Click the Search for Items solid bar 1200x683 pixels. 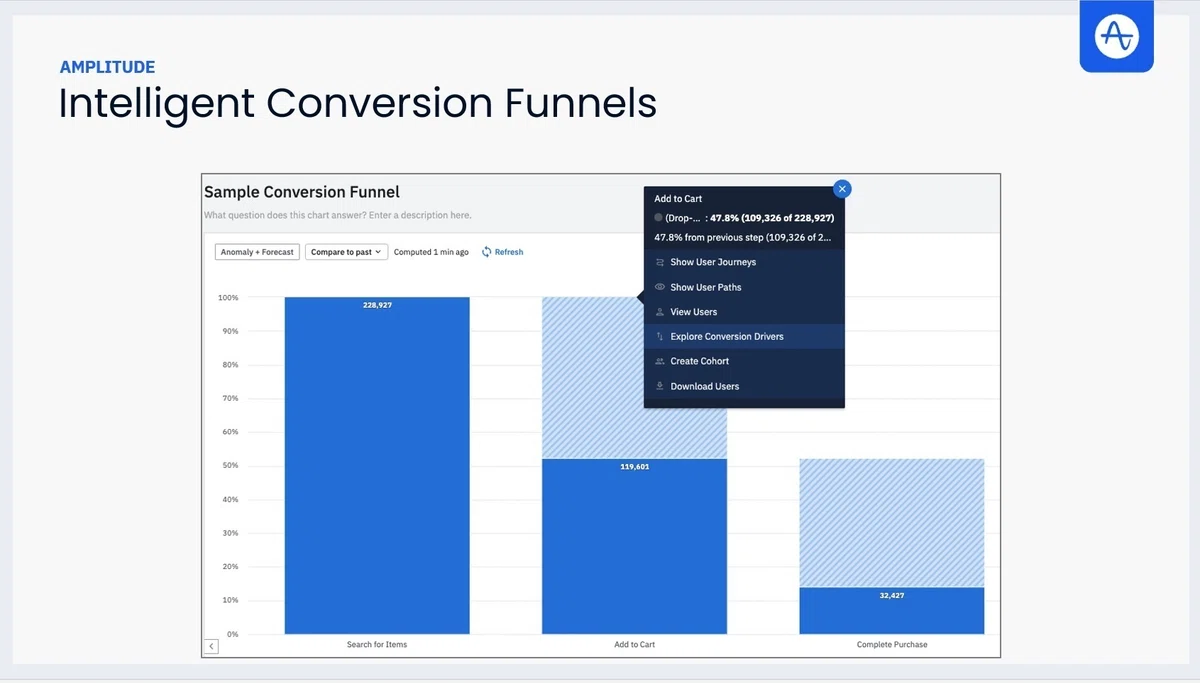[x=377, y=465]
